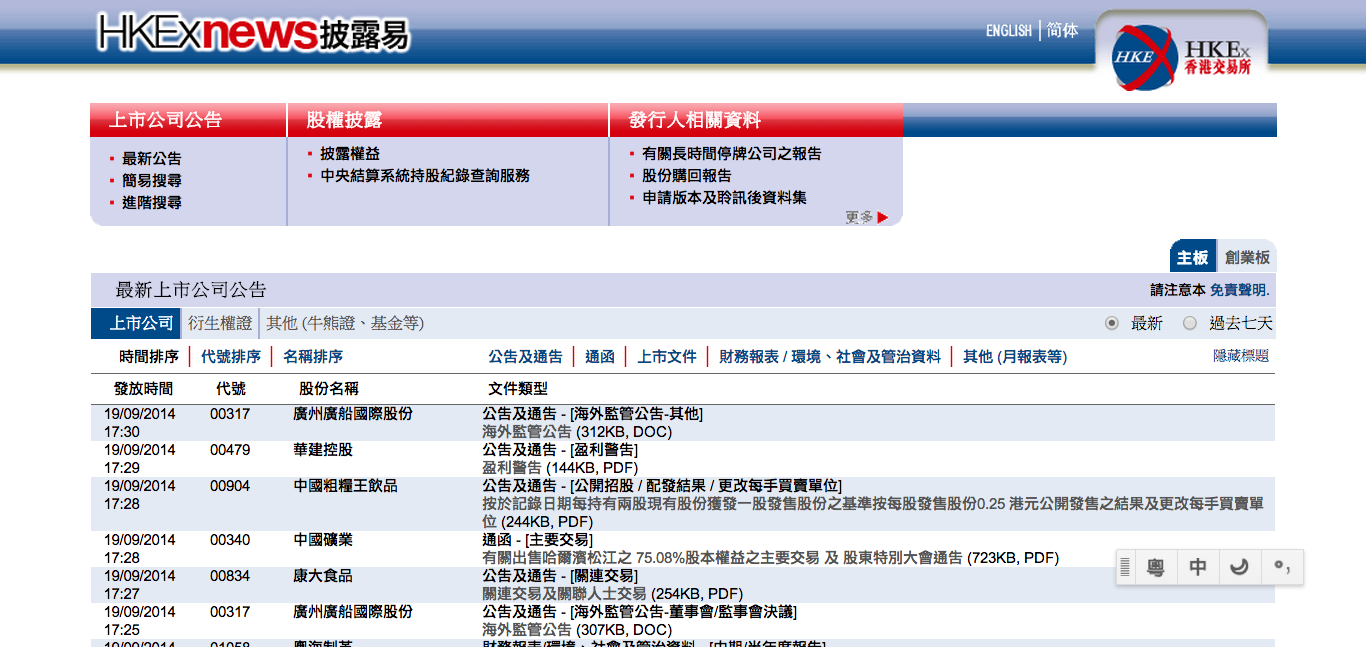Viewport: 1366px width, 647px height.
Task: Switch to the 主板 tab
Action: click(1192, 257)
